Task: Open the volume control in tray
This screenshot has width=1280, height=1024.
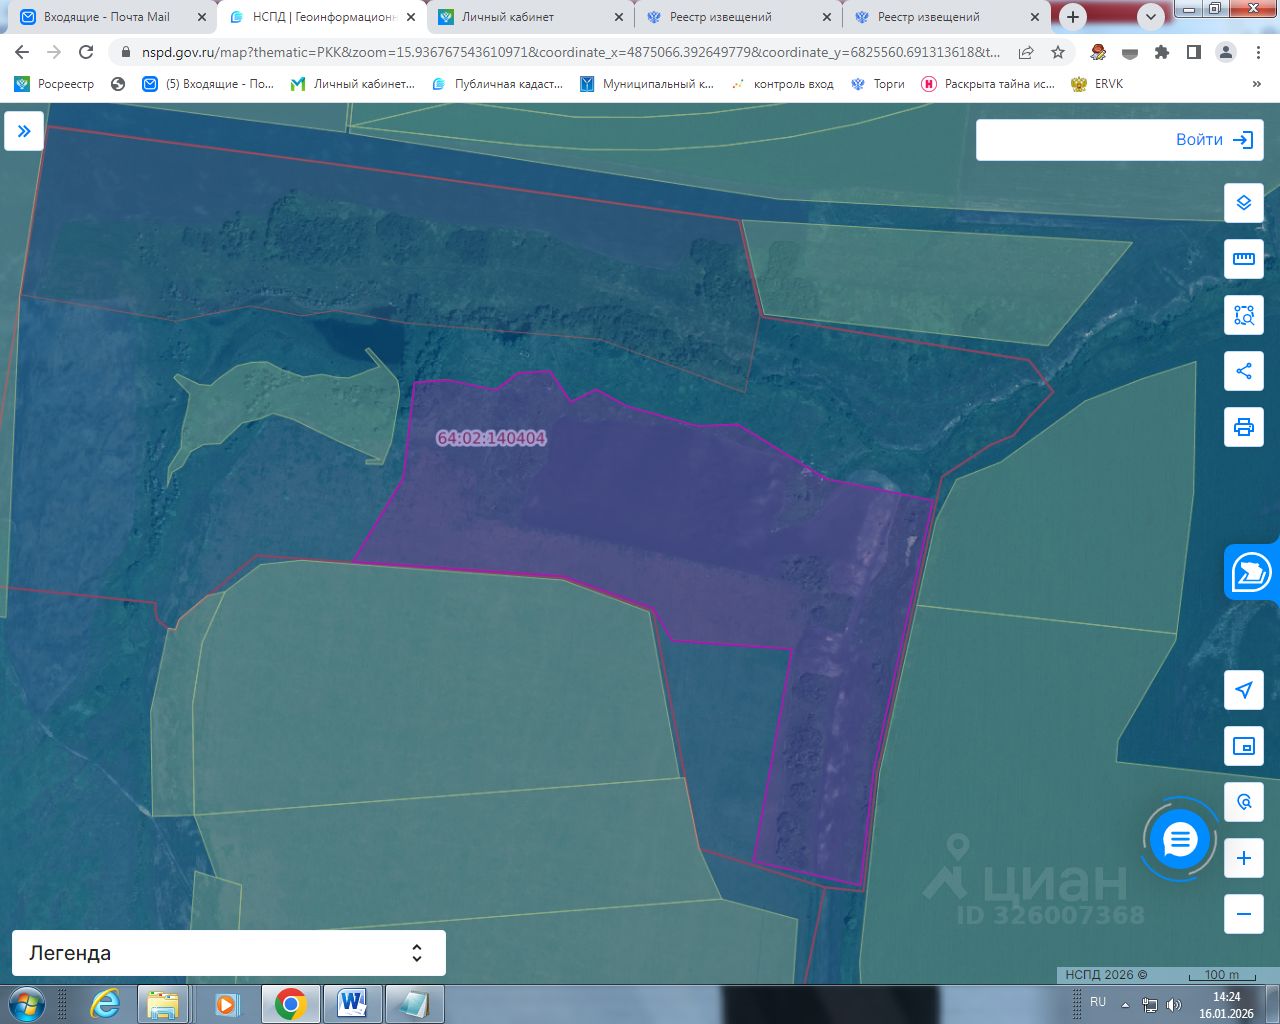Action: (x=1172, y=1005)
